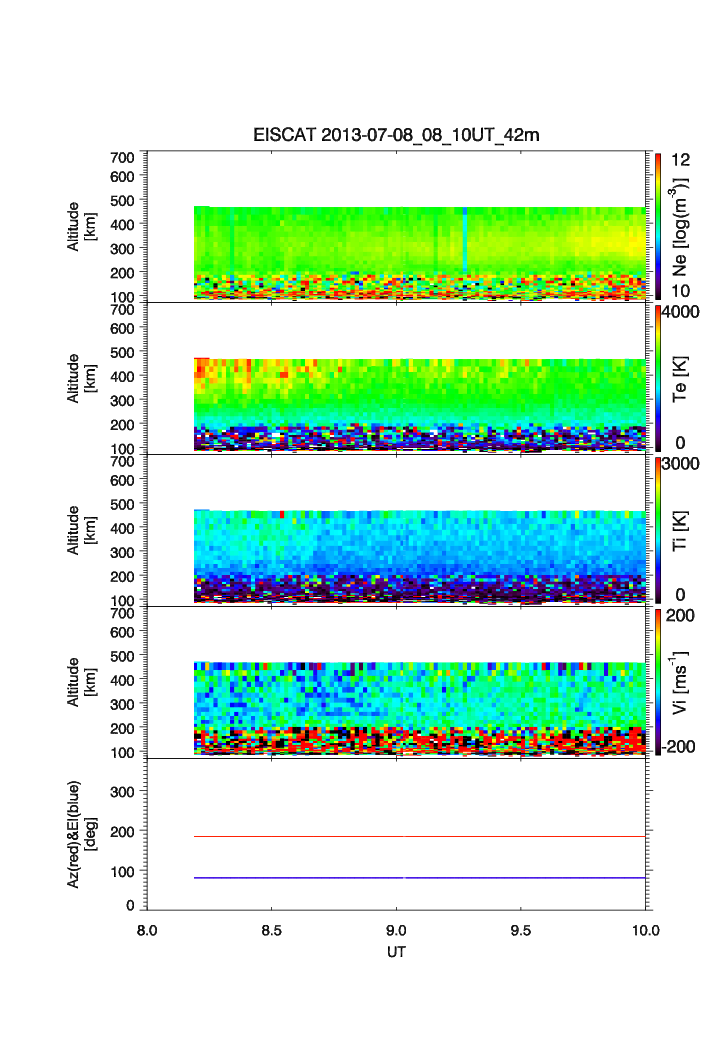
Task: Click the Ti ion temperature heatmap data
Action: (420, 556)
